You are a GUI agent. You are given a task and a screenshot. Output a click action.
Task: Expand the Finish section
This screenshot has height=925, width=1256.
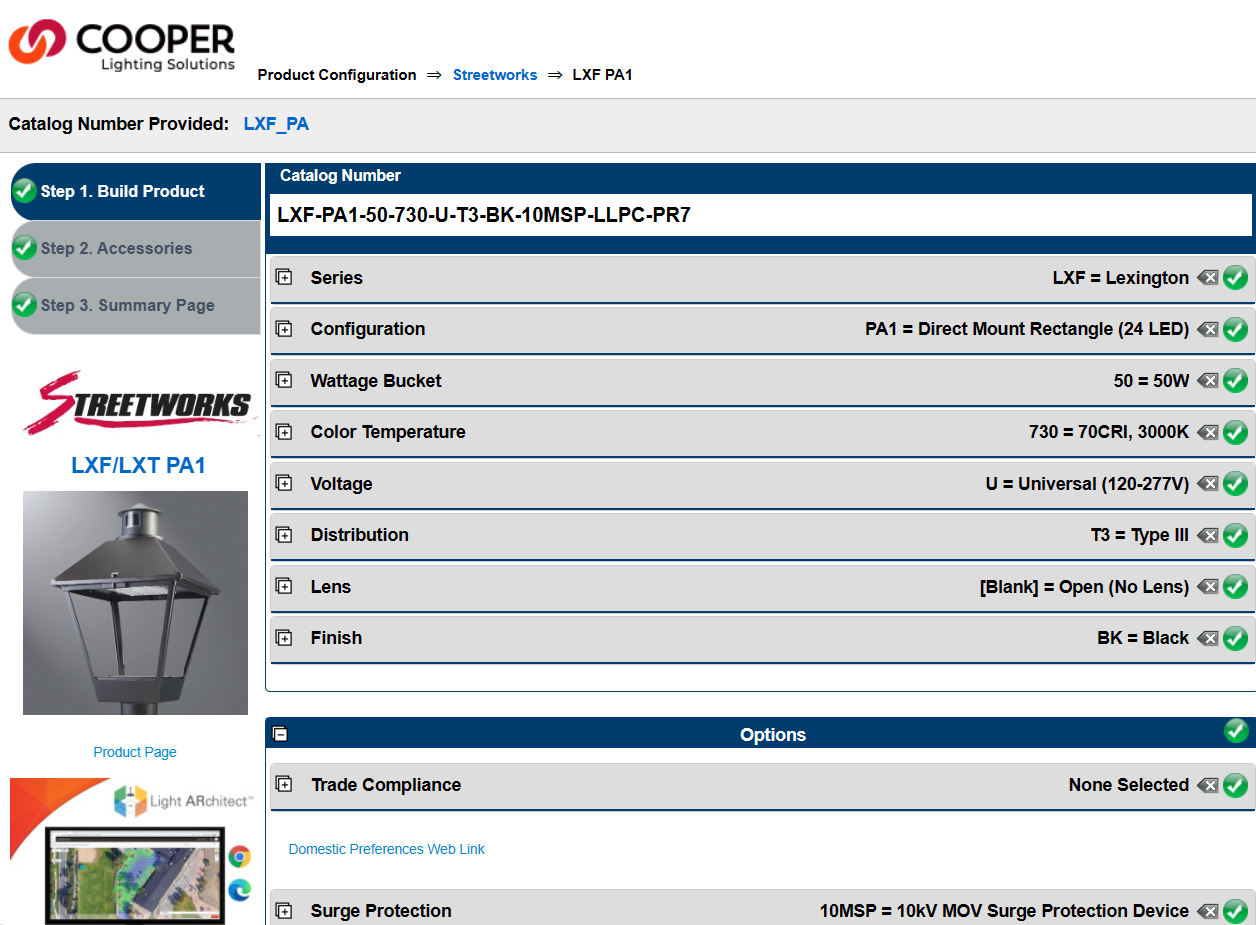[x=284, y=638]
